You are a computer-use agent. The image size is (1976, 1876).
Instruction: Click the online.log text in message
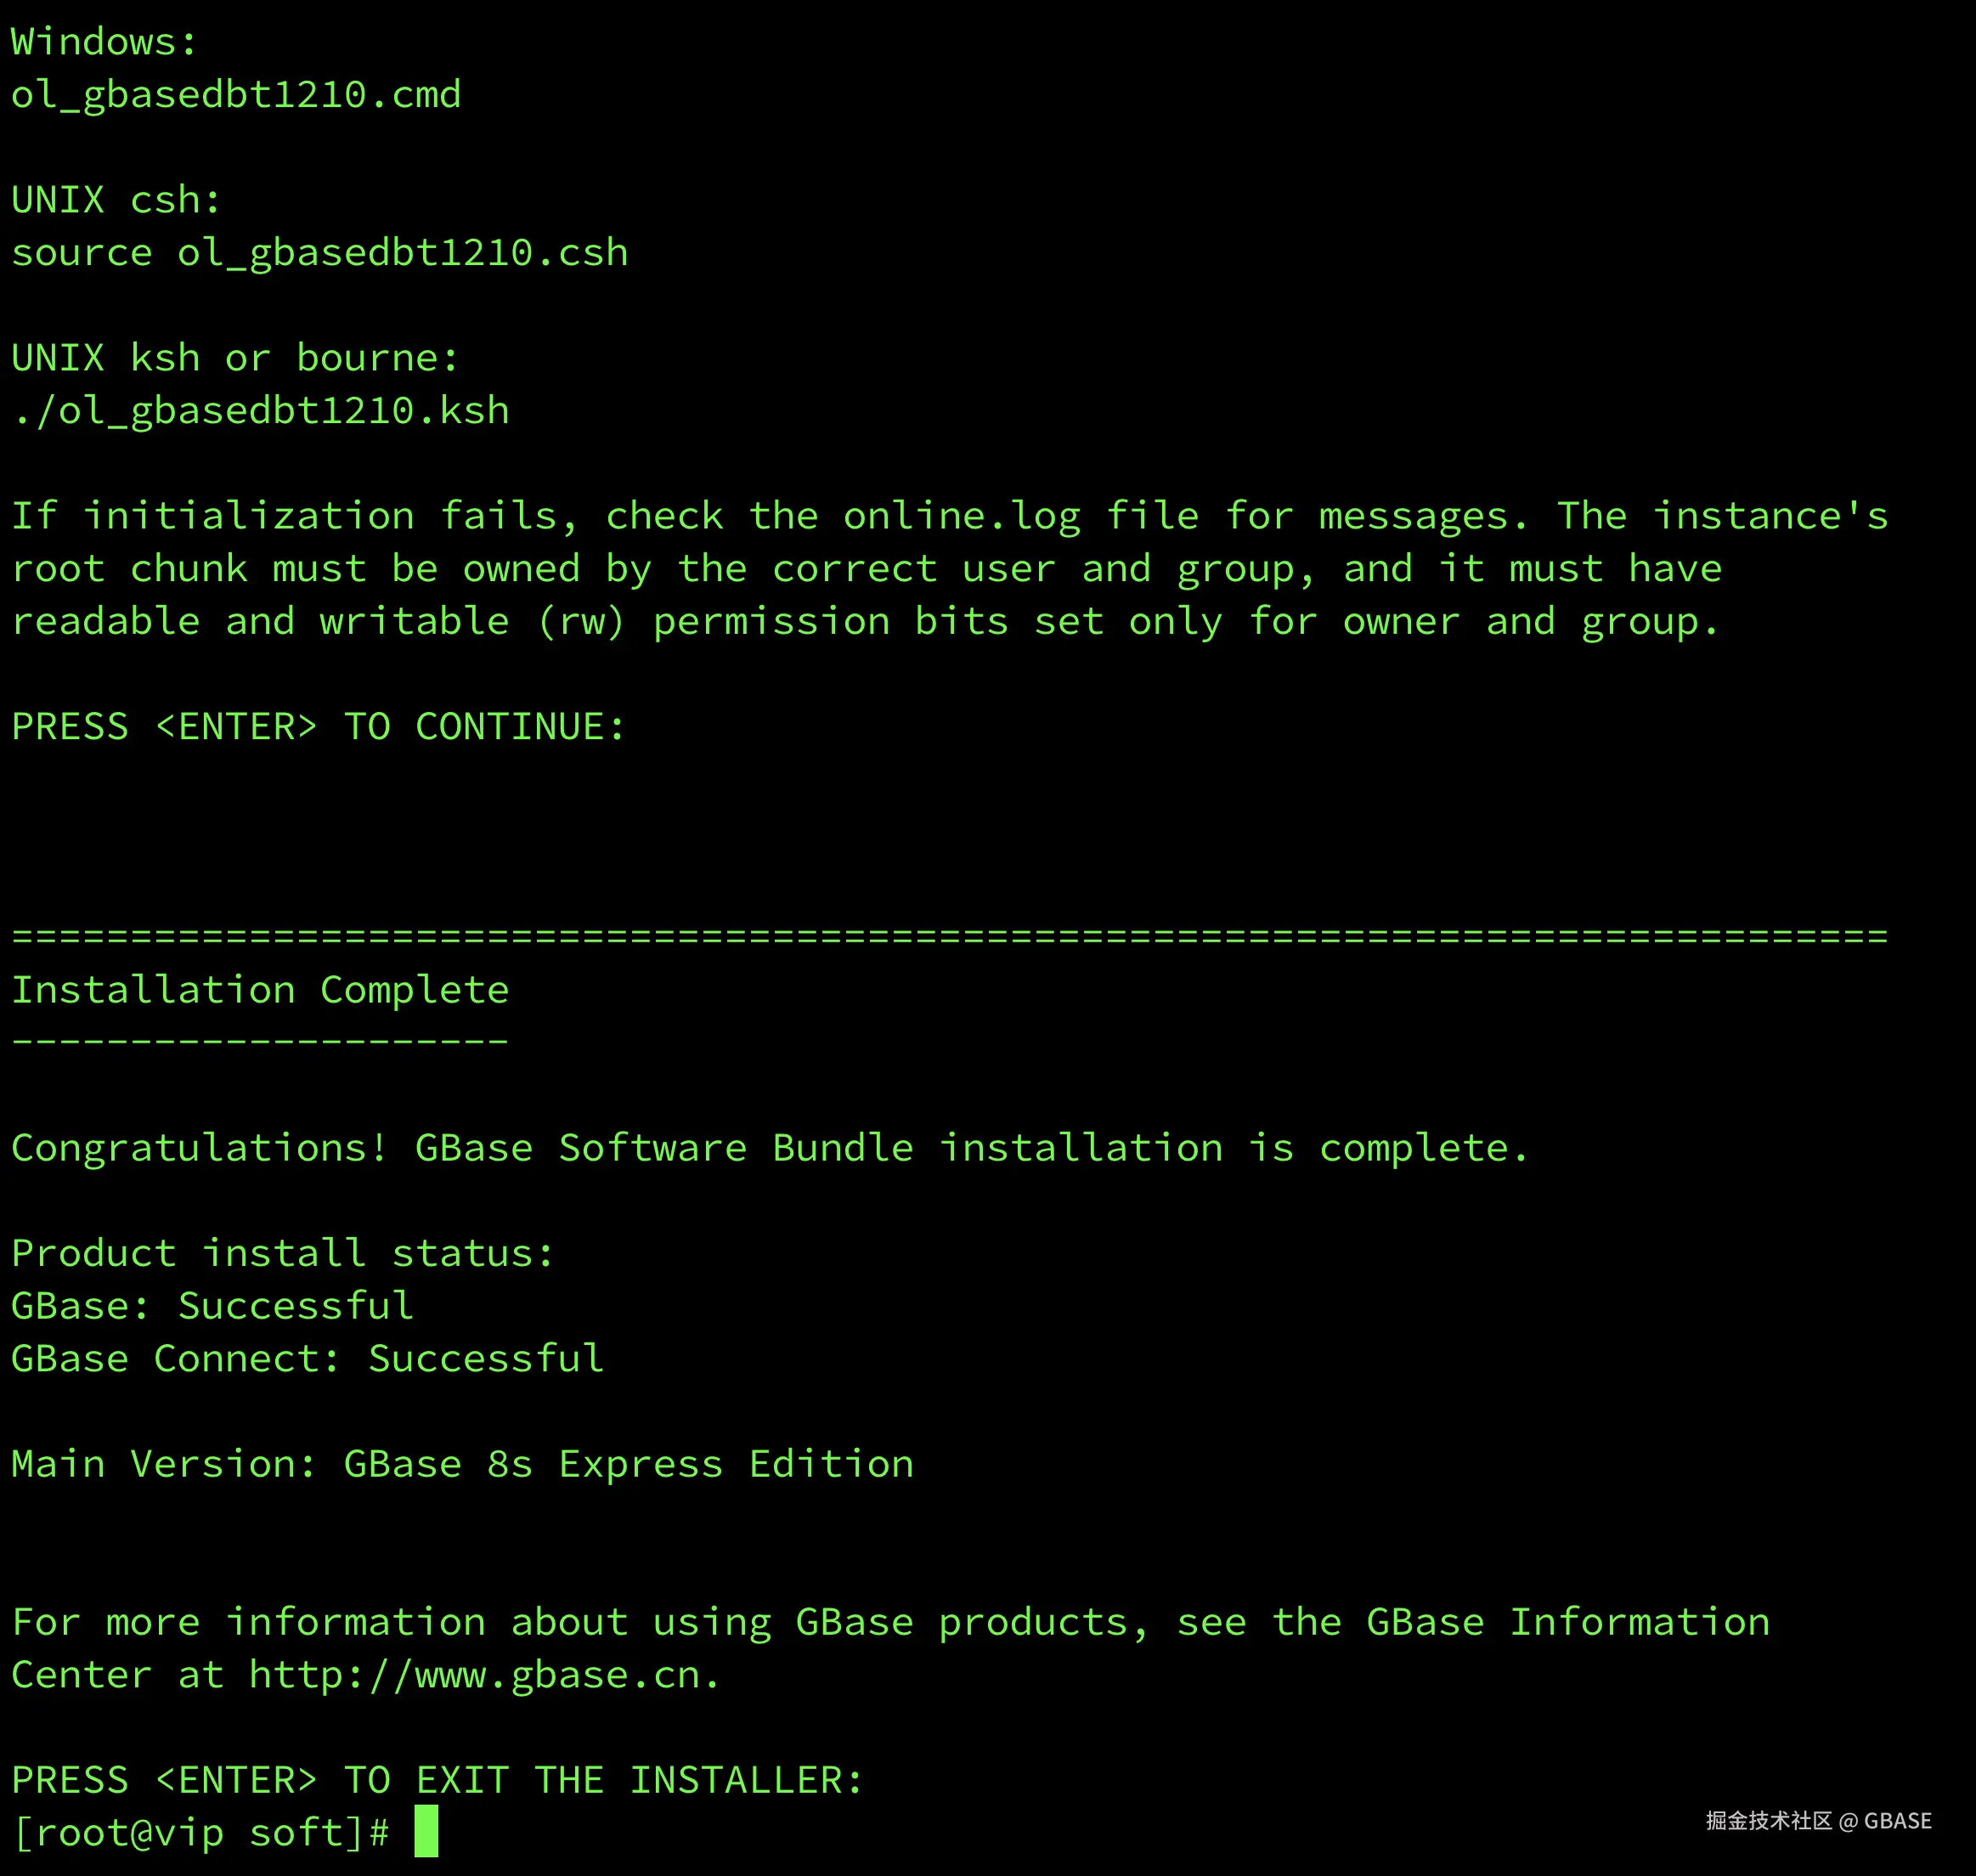tap(962, 517)
